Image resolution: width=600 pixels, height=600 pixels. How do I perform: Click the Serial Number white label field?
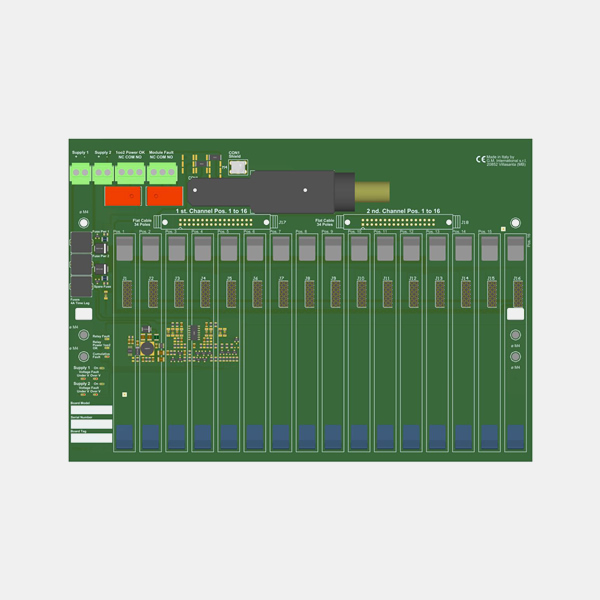click(90, 424)
